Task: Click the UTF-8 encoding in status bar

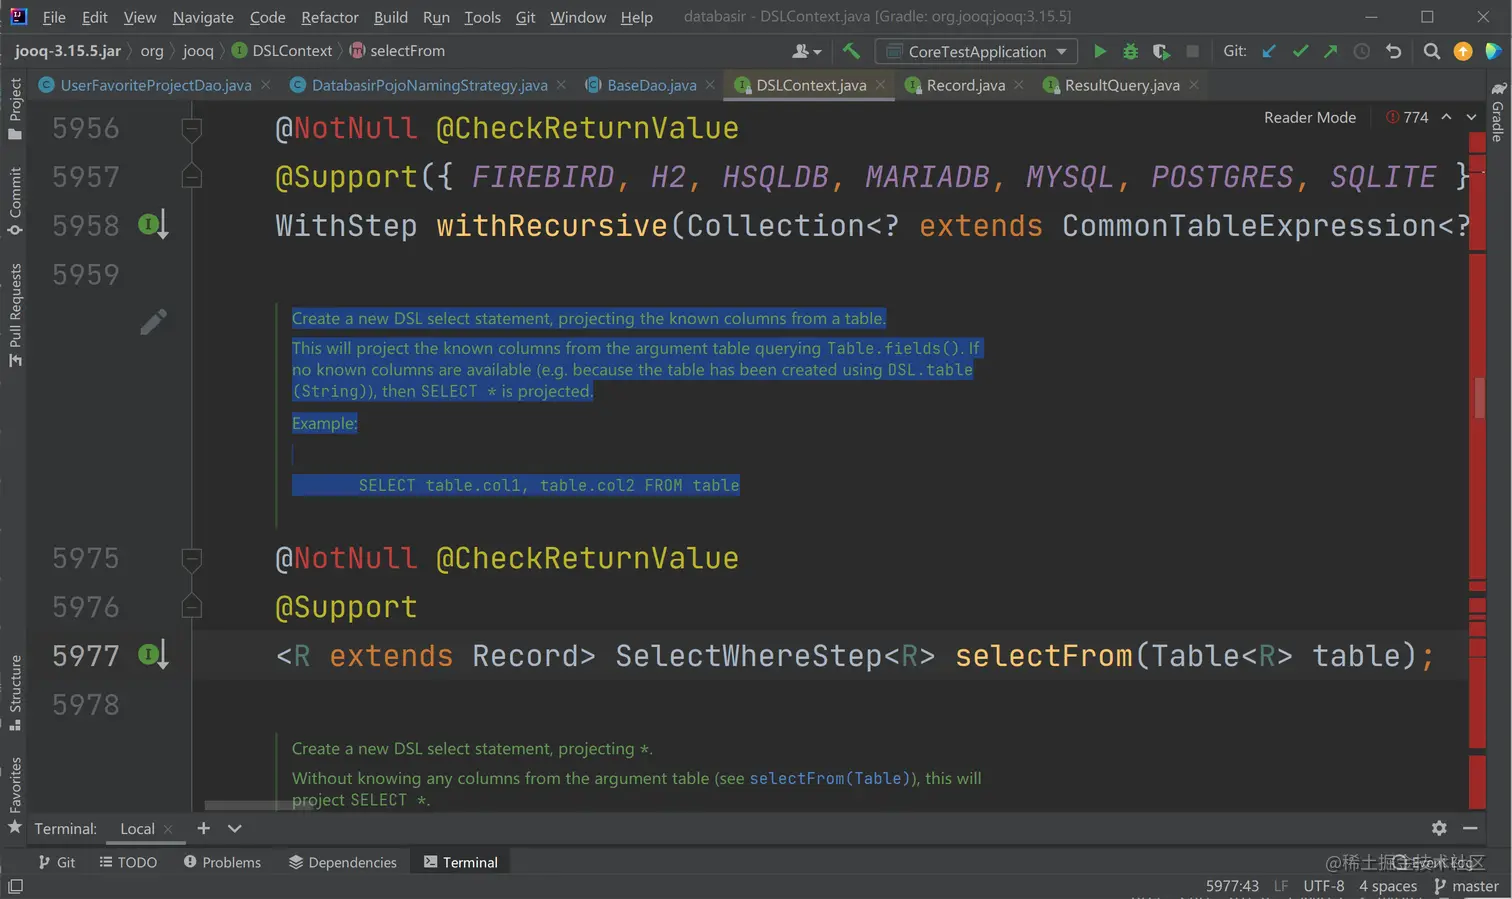Action: [1324, 886]
